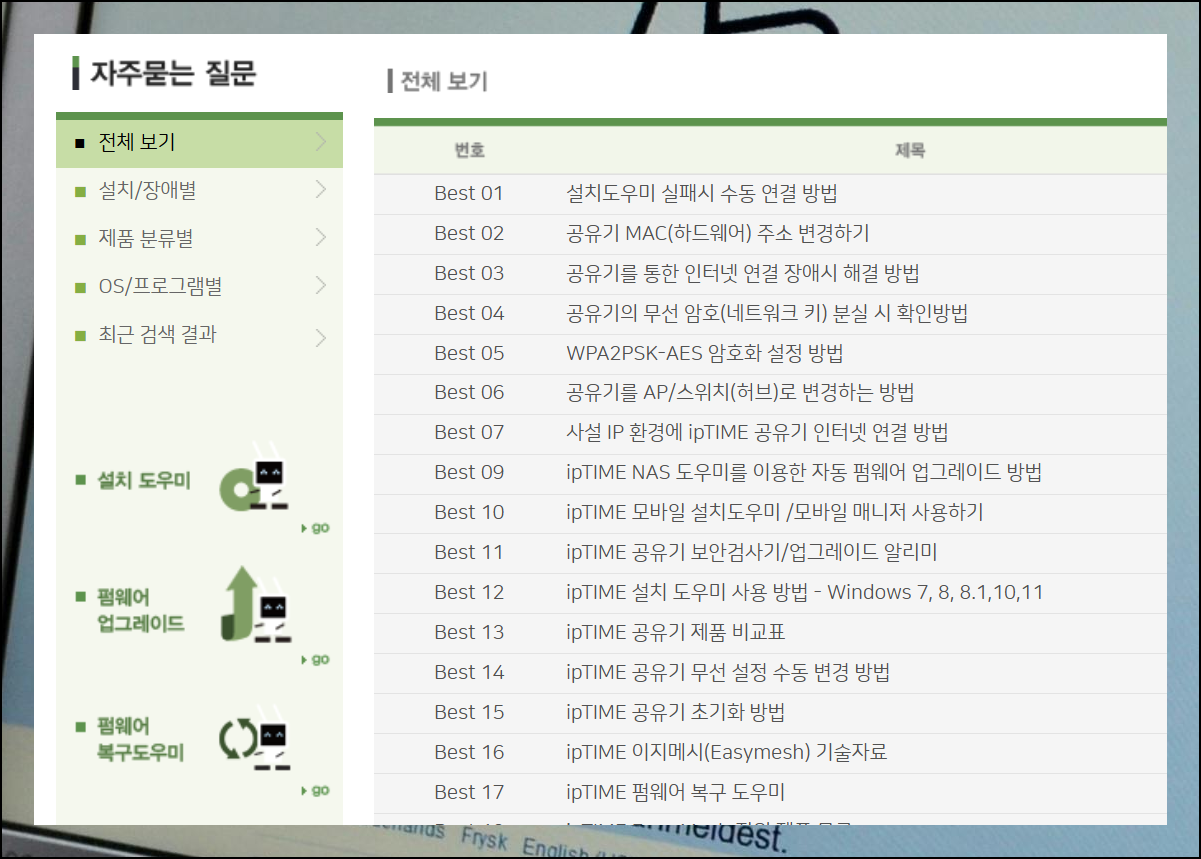Viewport: 1201px width, 859px height.
Task: Click the Best 16 number cell
Action: pyautogui.click(x=469, y=752)
